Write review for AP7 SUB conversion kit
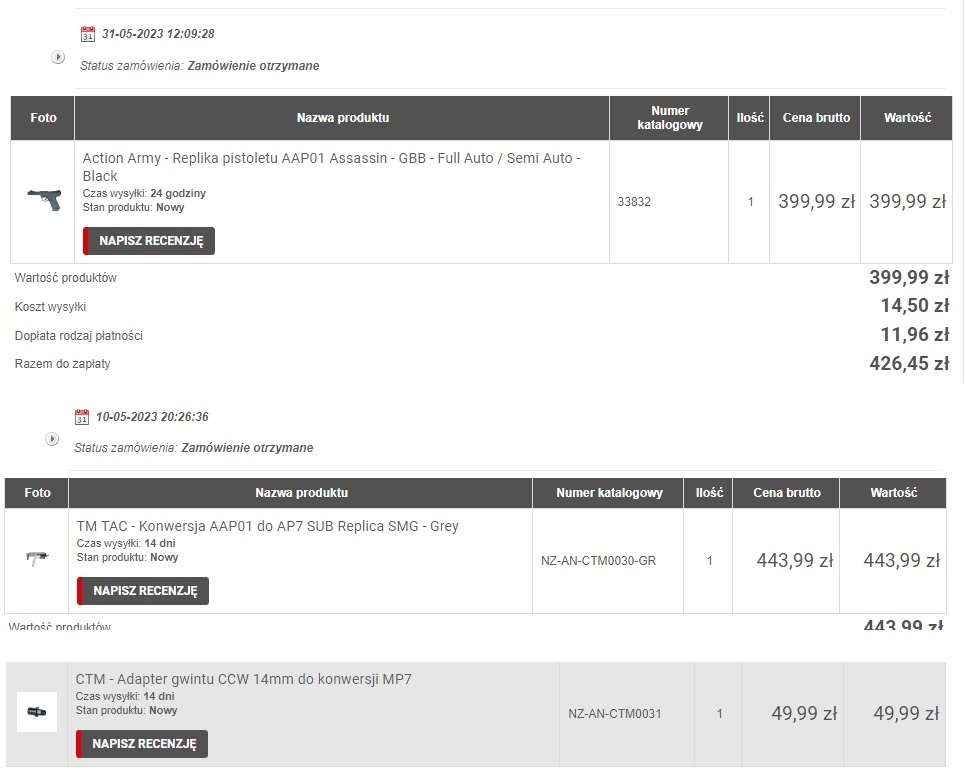Viewport: 965px width, 779px height. (143, 591)
